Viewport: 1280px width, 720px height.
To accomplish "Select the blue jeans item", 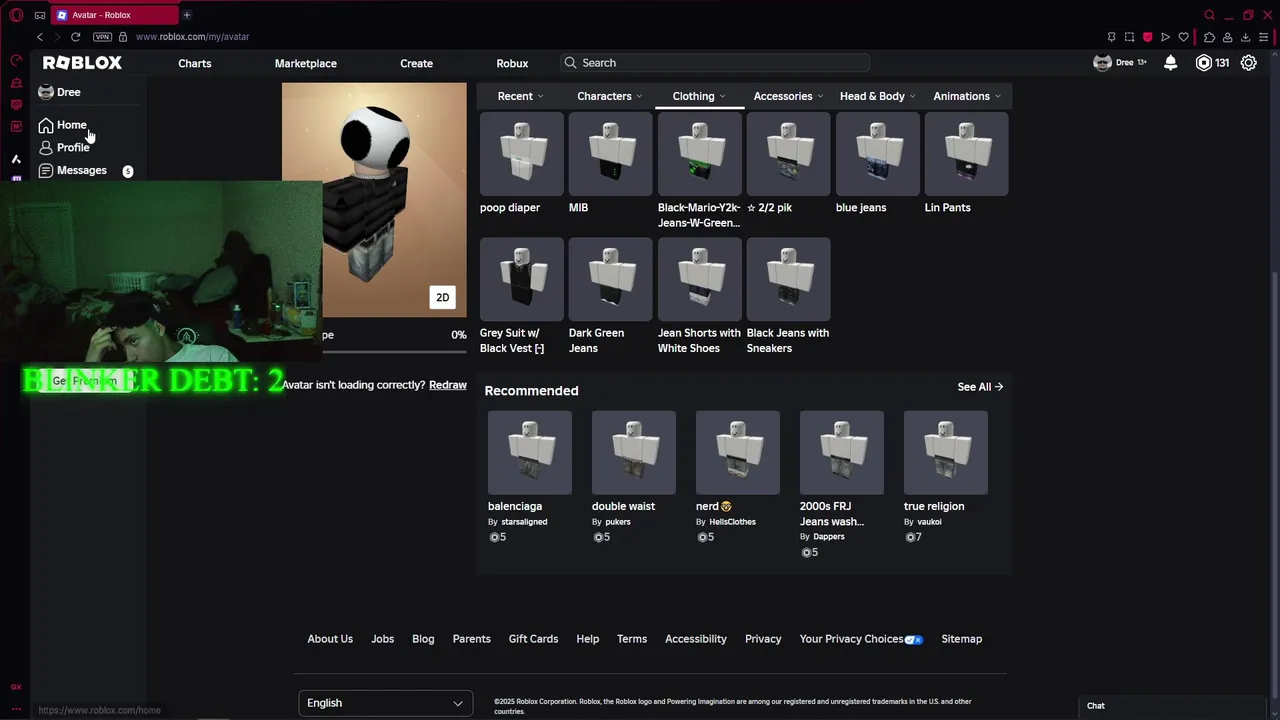I will (878, 155).
